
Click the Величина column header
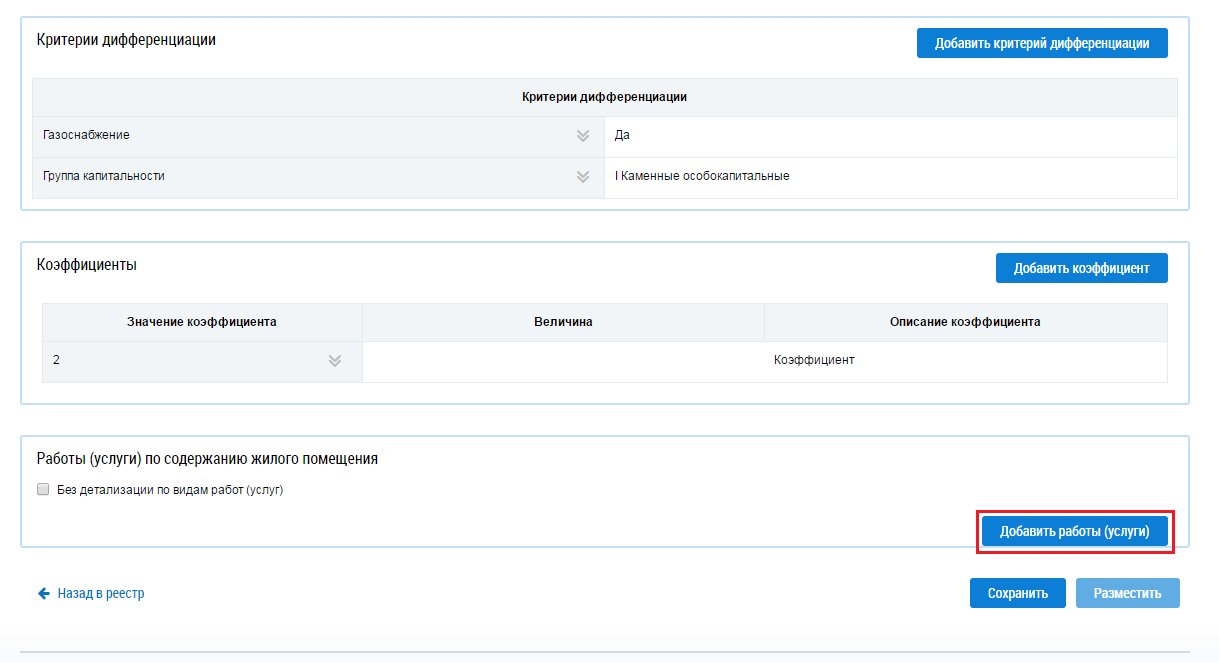[563, 322]
